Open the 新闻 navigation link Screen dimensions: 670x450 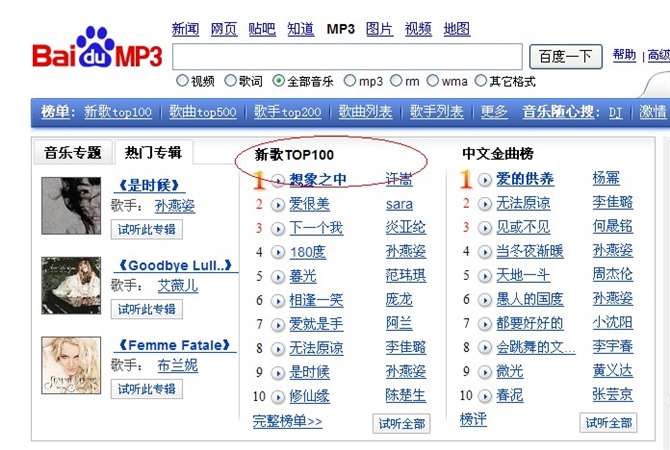point(185,29)
